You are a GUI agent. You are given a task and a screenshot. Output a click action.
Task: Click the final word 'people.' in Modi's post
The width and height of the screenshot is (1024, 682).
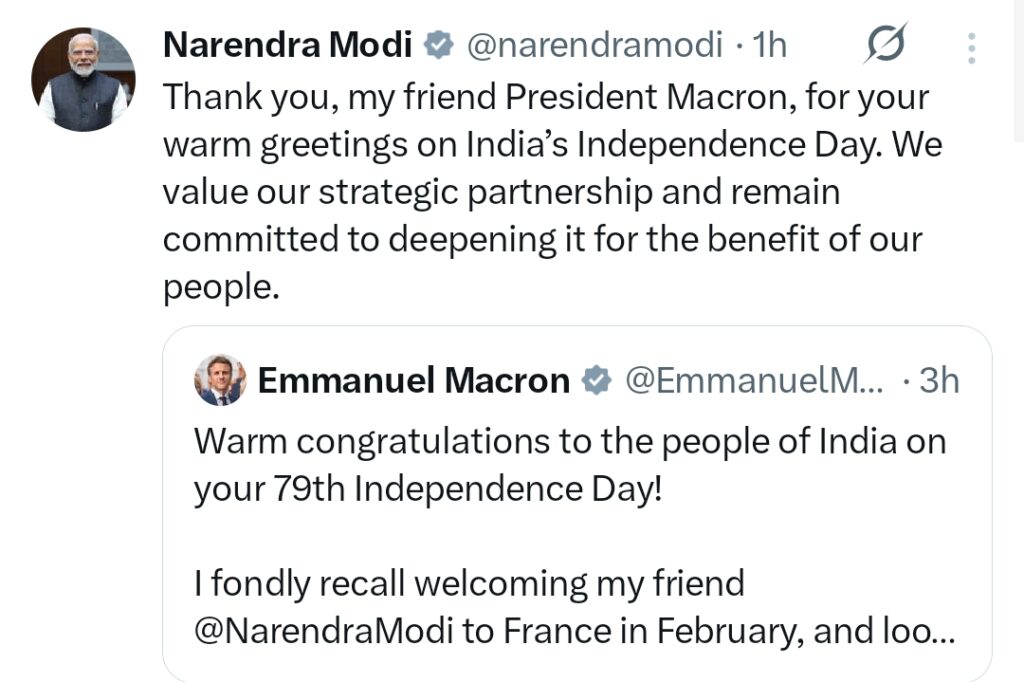(218, 287)
